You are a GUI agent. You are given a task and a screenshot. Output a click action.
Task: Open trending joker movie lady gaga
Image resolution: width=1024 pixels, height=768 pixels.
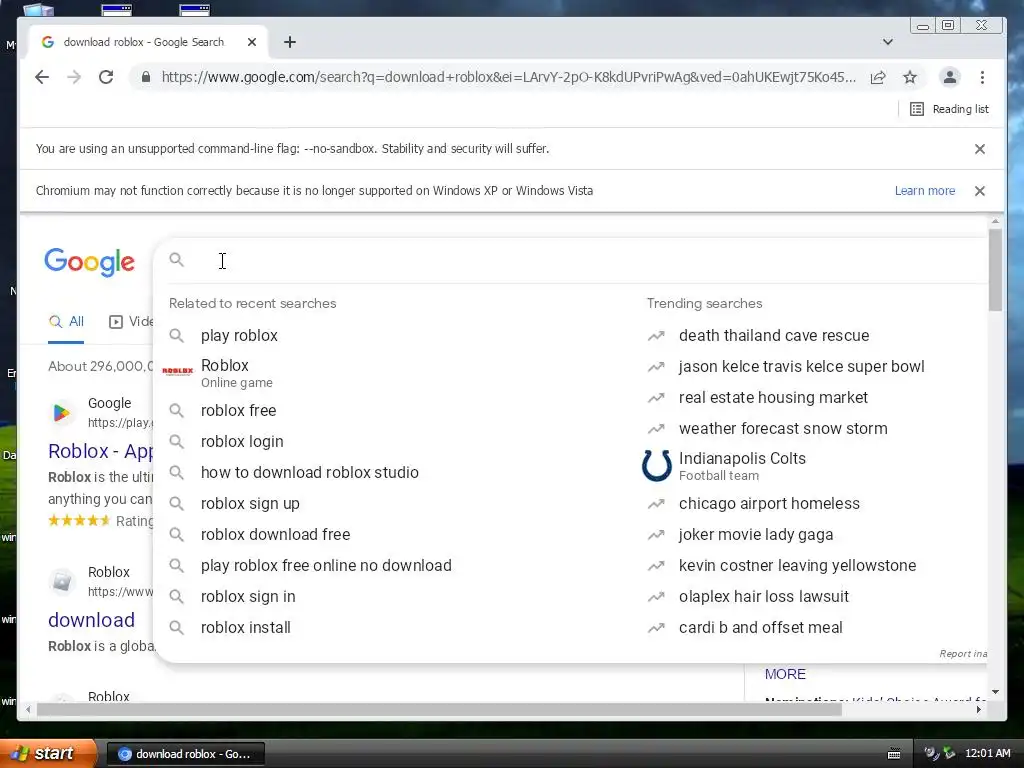tap(756, 535)
